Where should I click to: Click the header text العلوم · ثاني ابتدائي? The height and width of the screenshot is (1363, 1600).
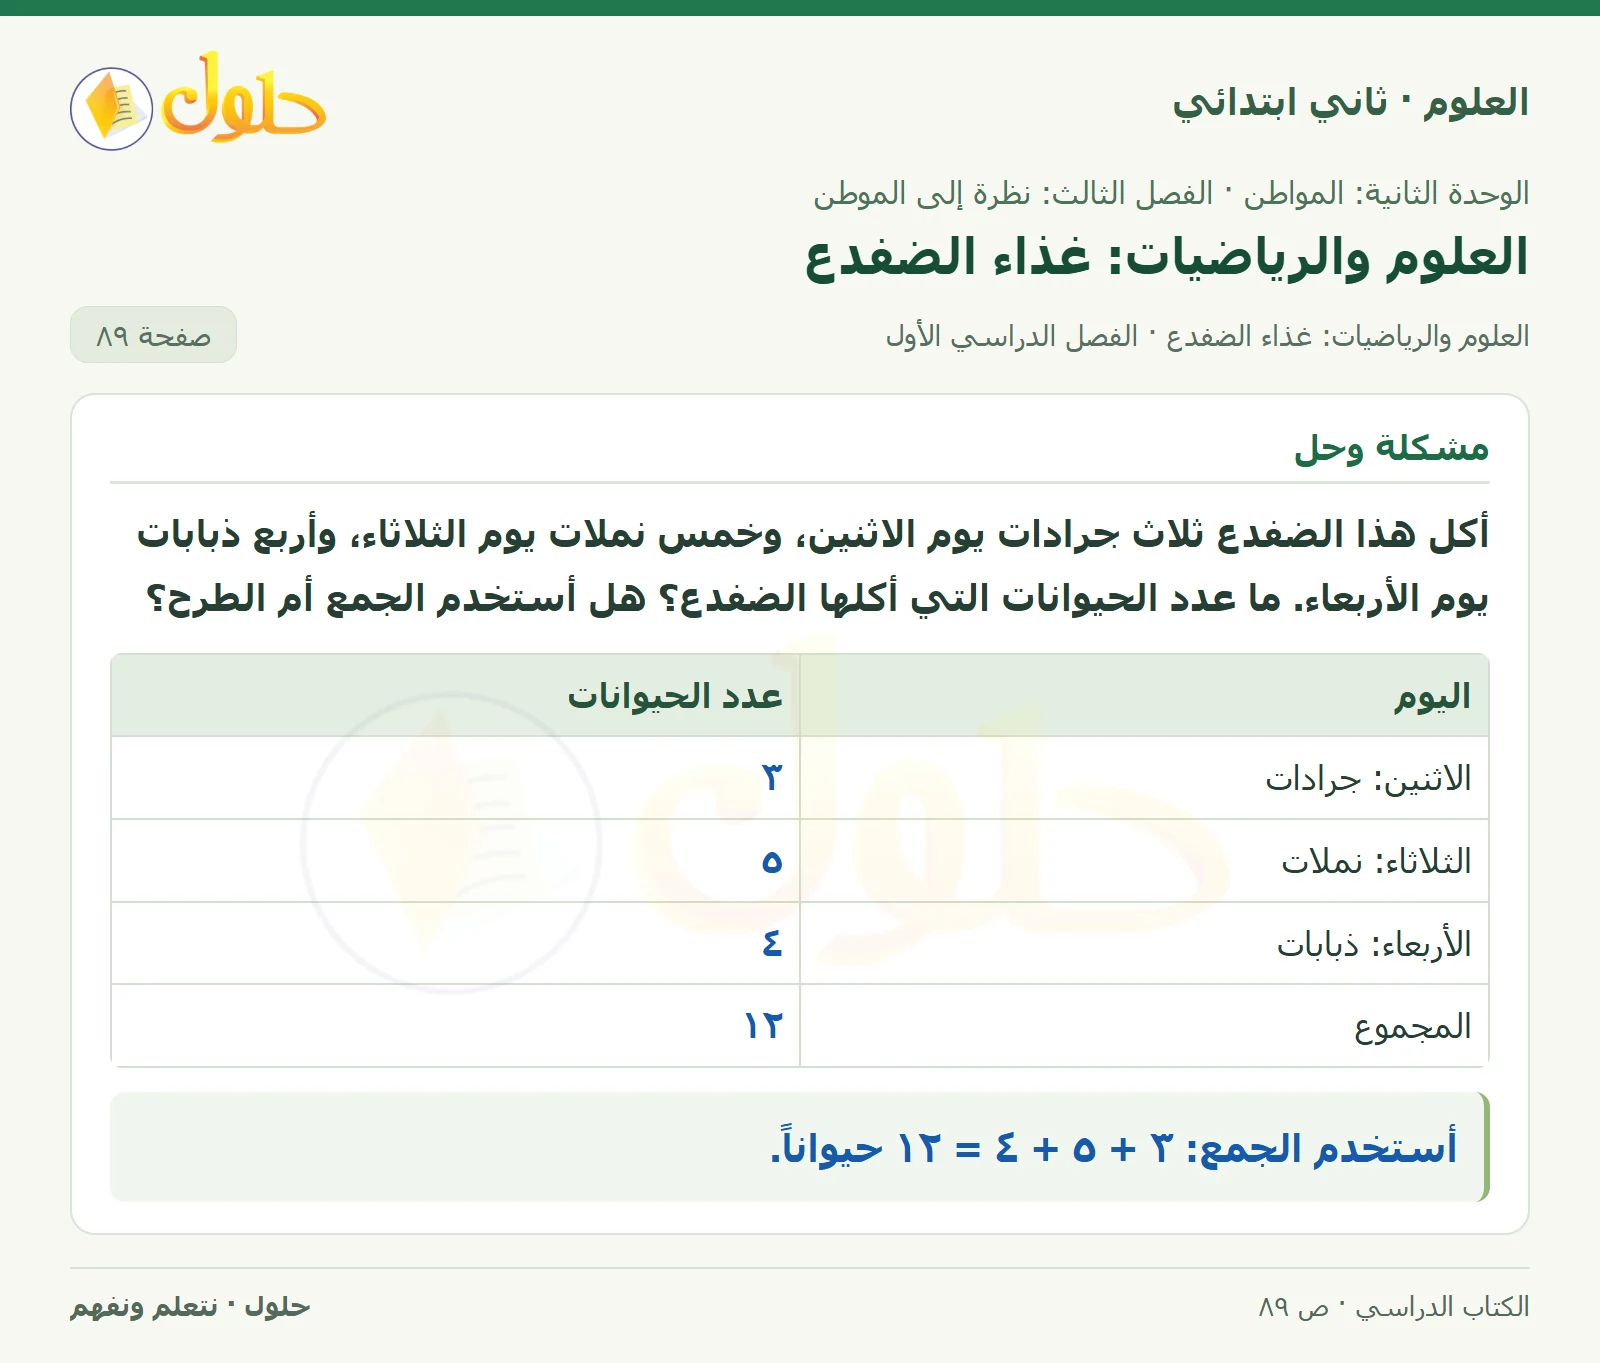[x=1350, y=102]
